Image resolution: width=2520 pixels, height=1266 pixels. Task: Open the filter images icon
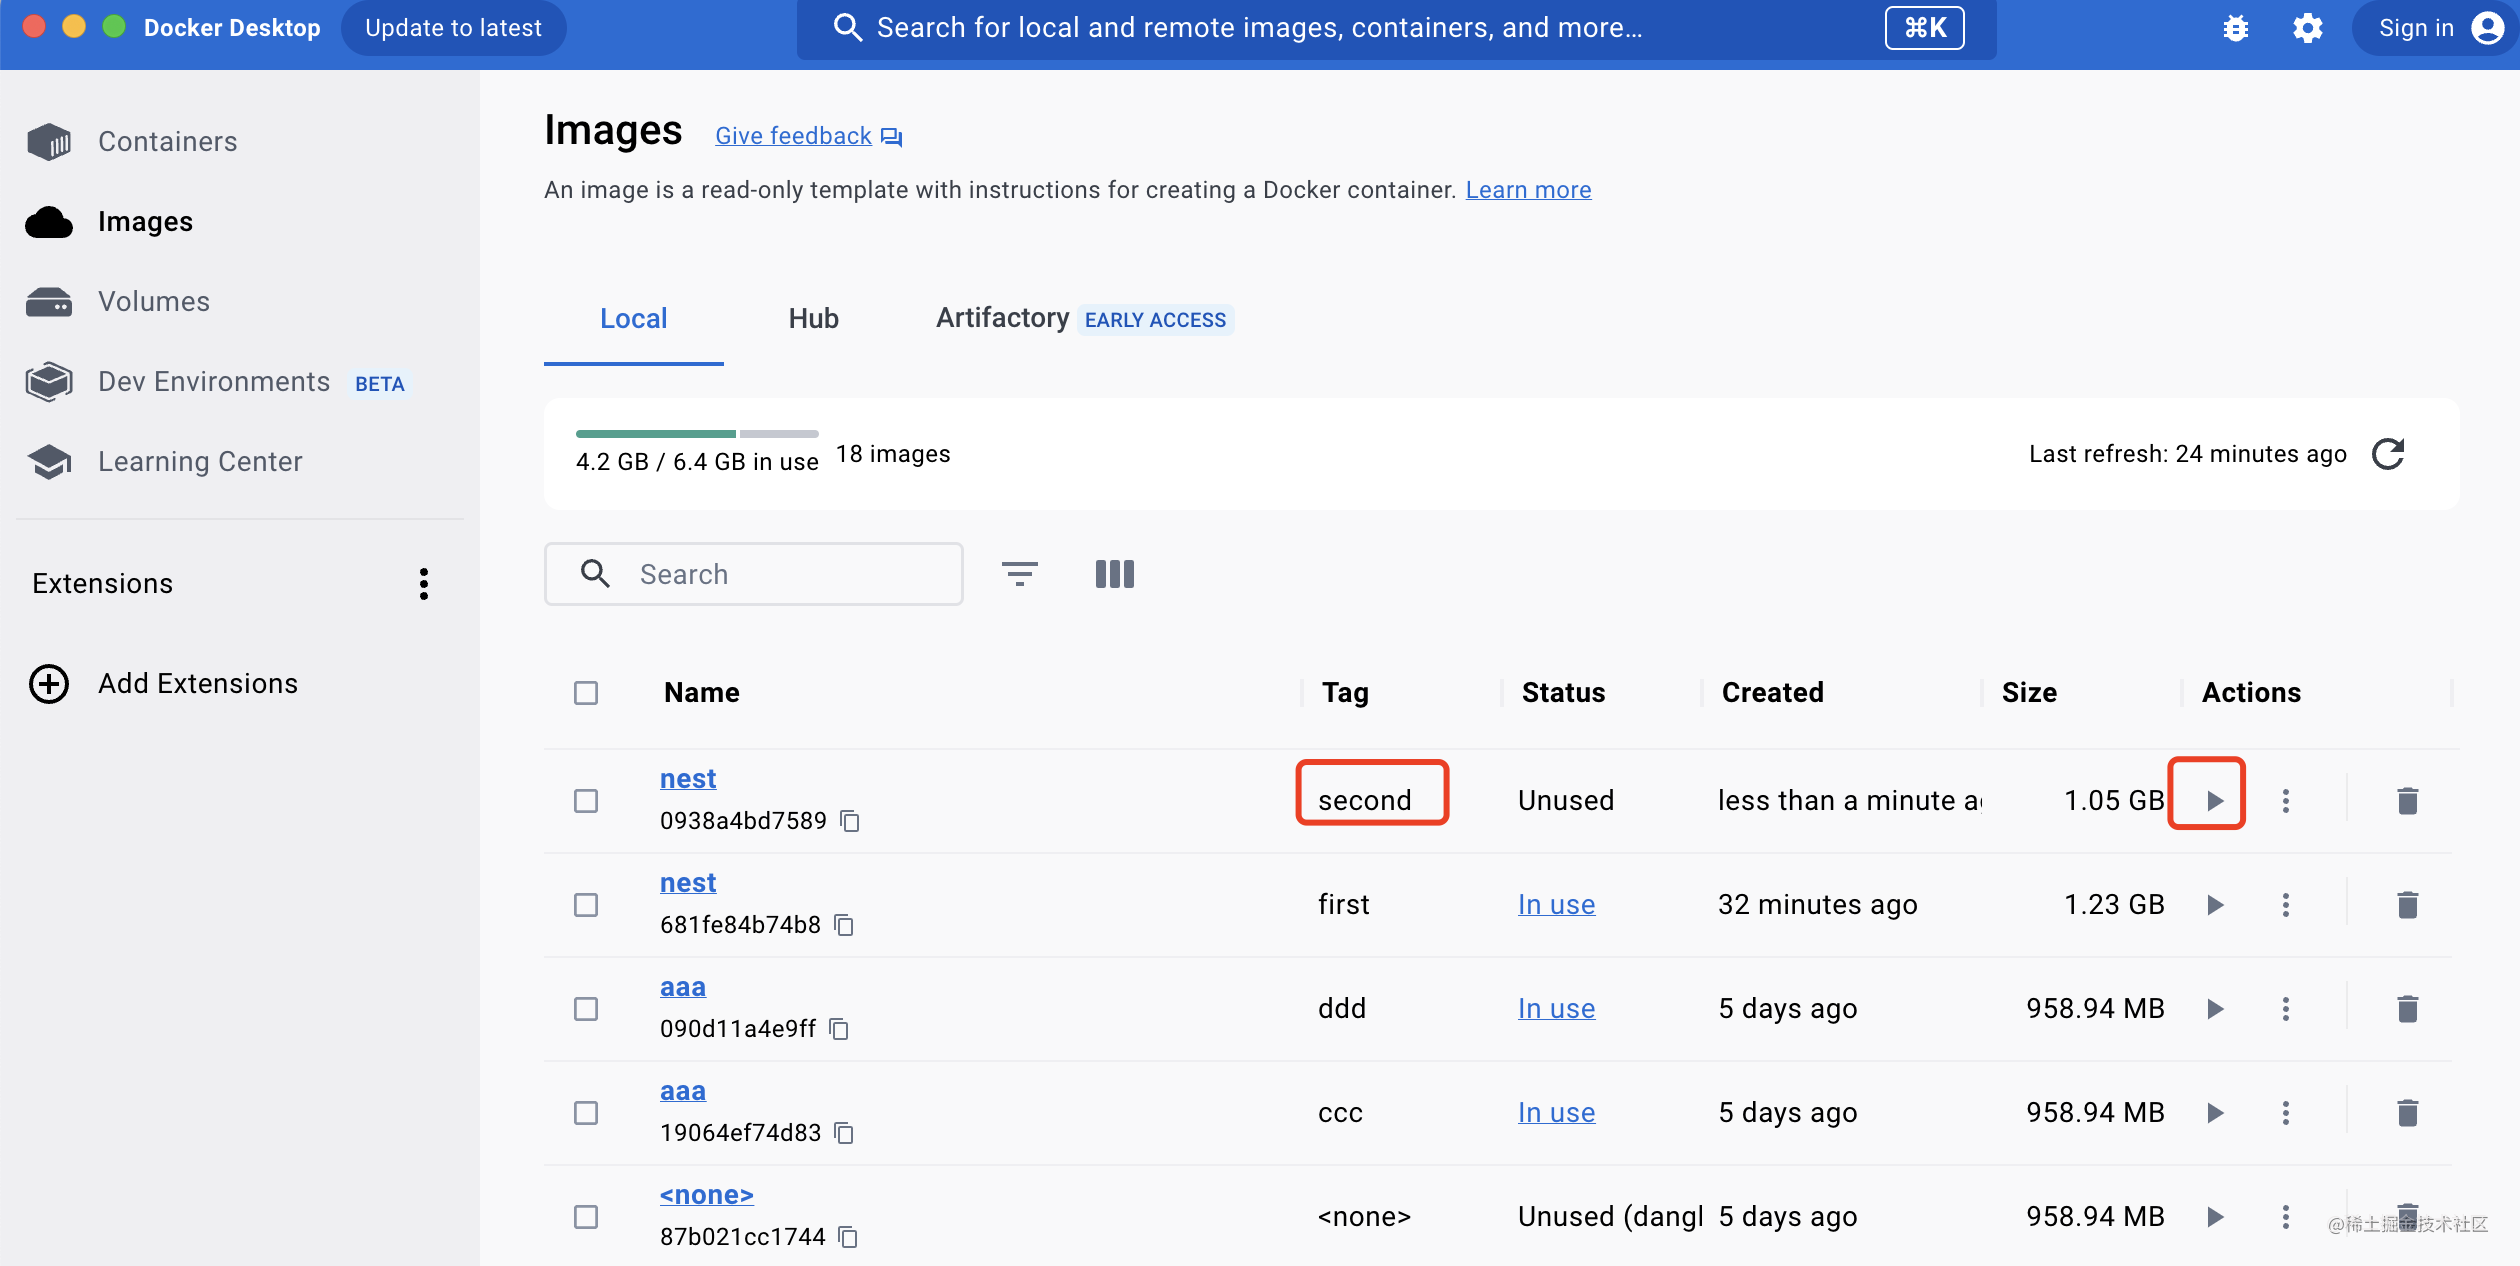tap(1019, 574)
